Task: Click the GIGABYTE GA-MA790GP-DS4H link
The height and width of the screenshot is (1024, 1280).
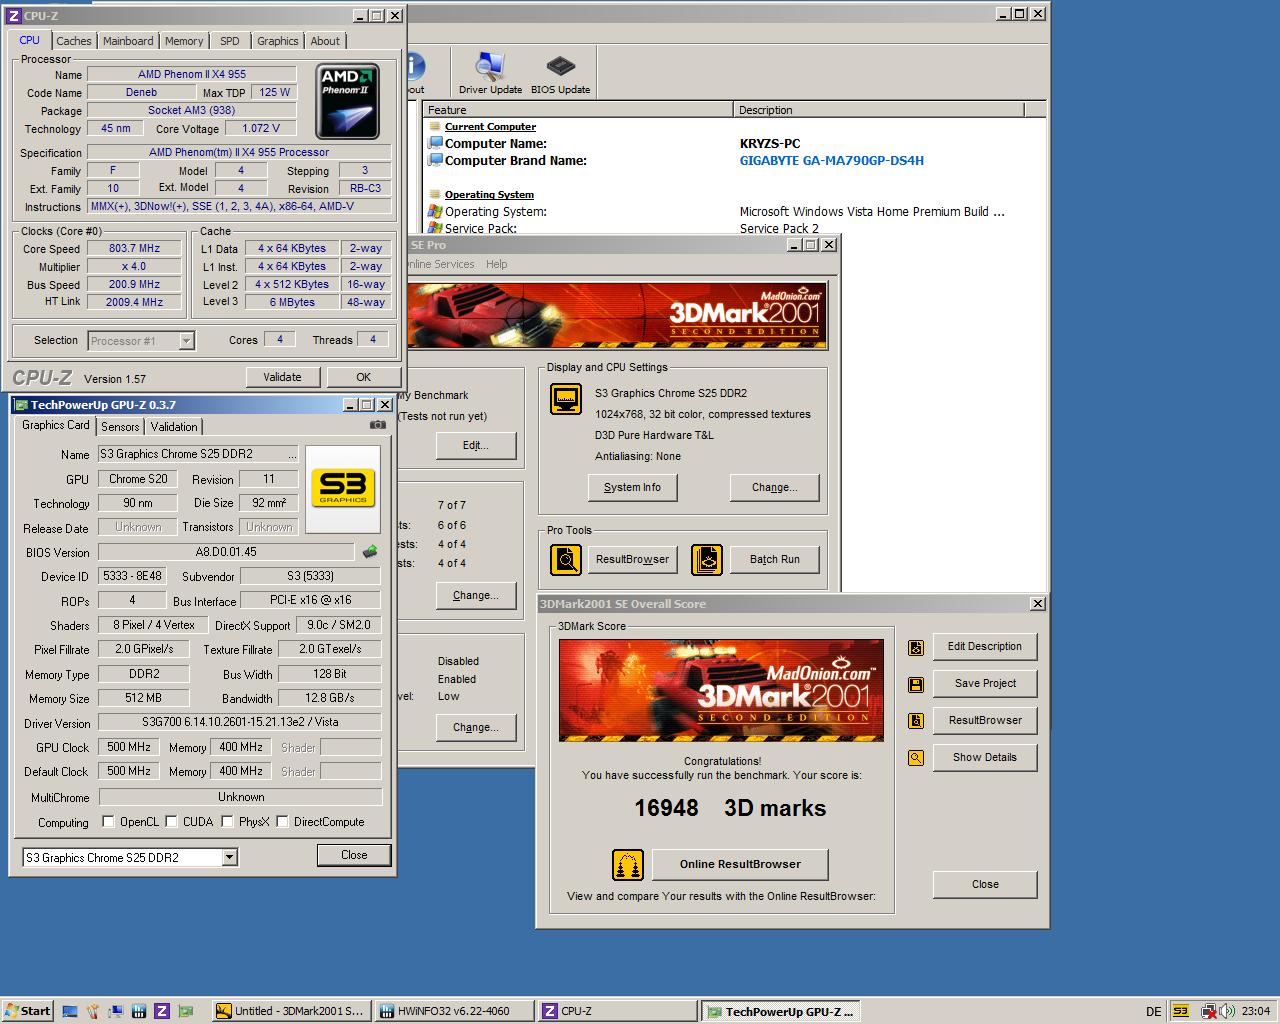Action: (831, 161)
